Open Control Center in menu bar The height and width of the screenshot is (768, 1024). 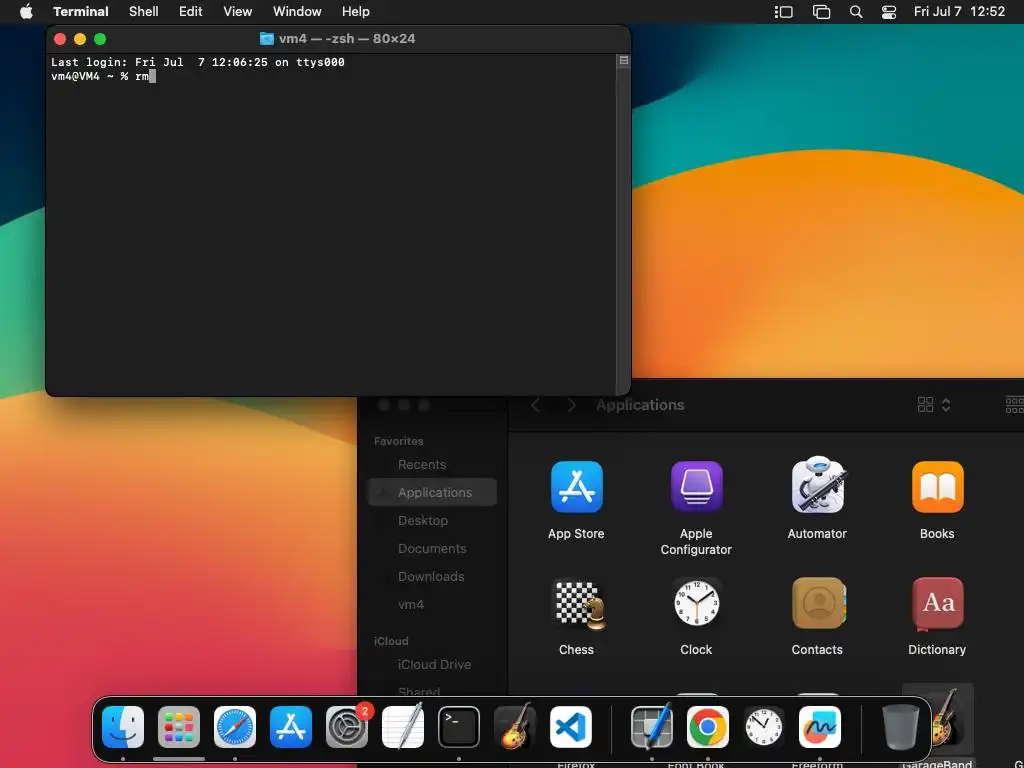pyautogui.click(x=889, y=12)
